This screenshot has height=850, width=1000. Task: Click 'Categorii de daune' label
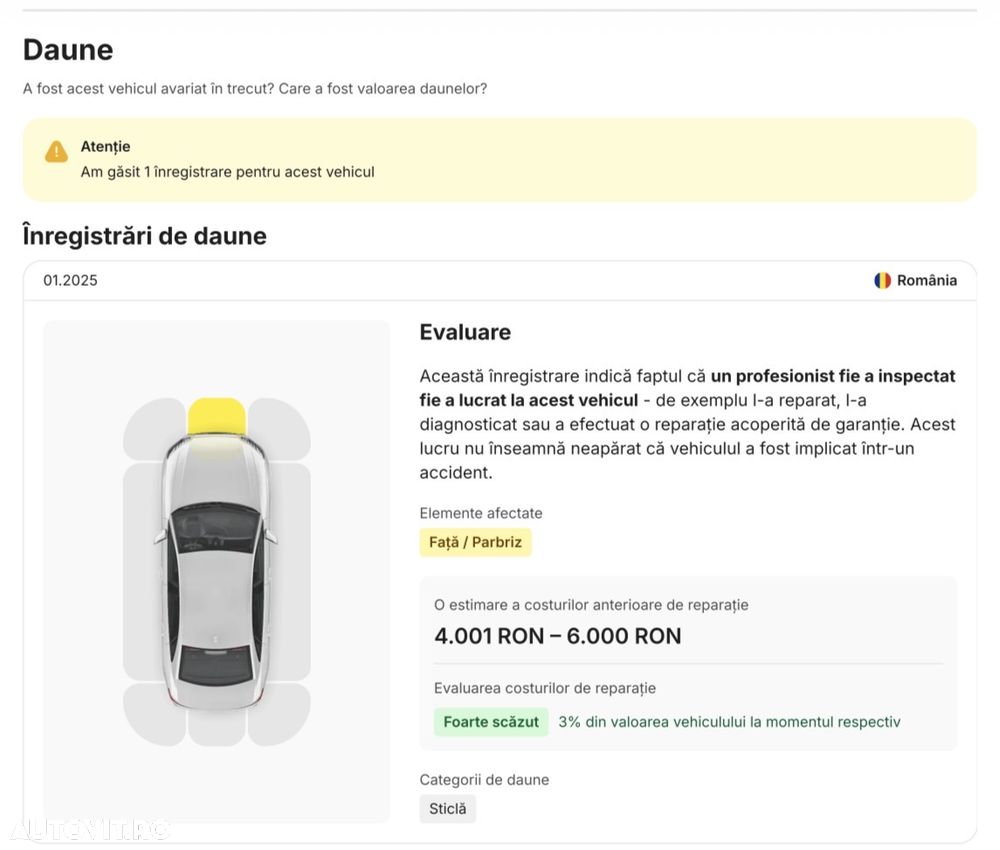[484, 780]
